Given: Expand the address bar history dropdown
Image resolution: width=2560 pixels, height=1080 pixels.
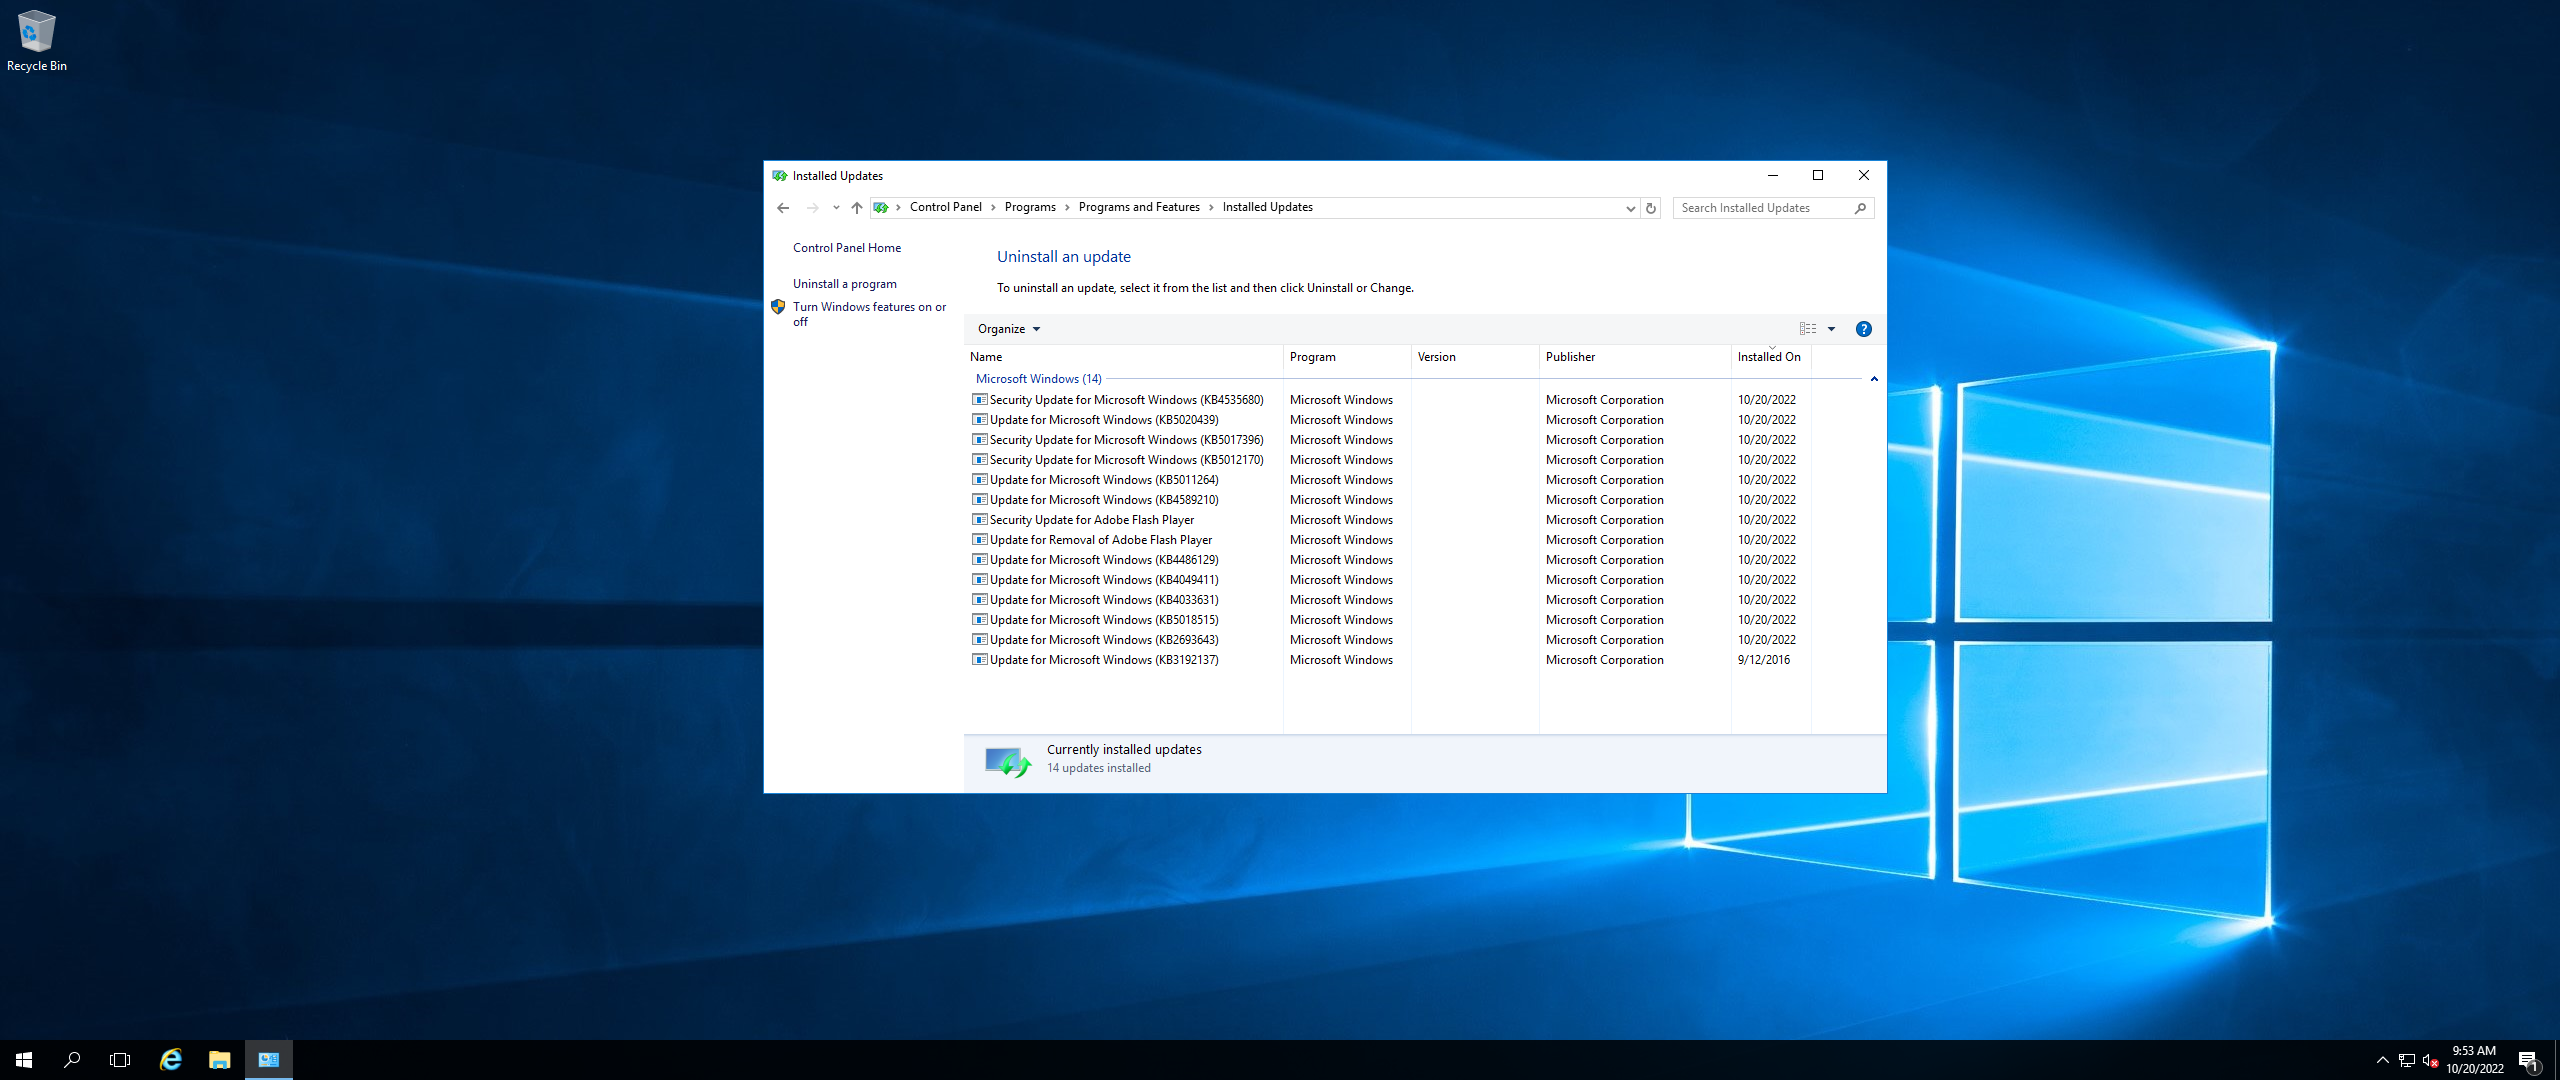Looking at the screenshot, I should (x=1630, y=208).
